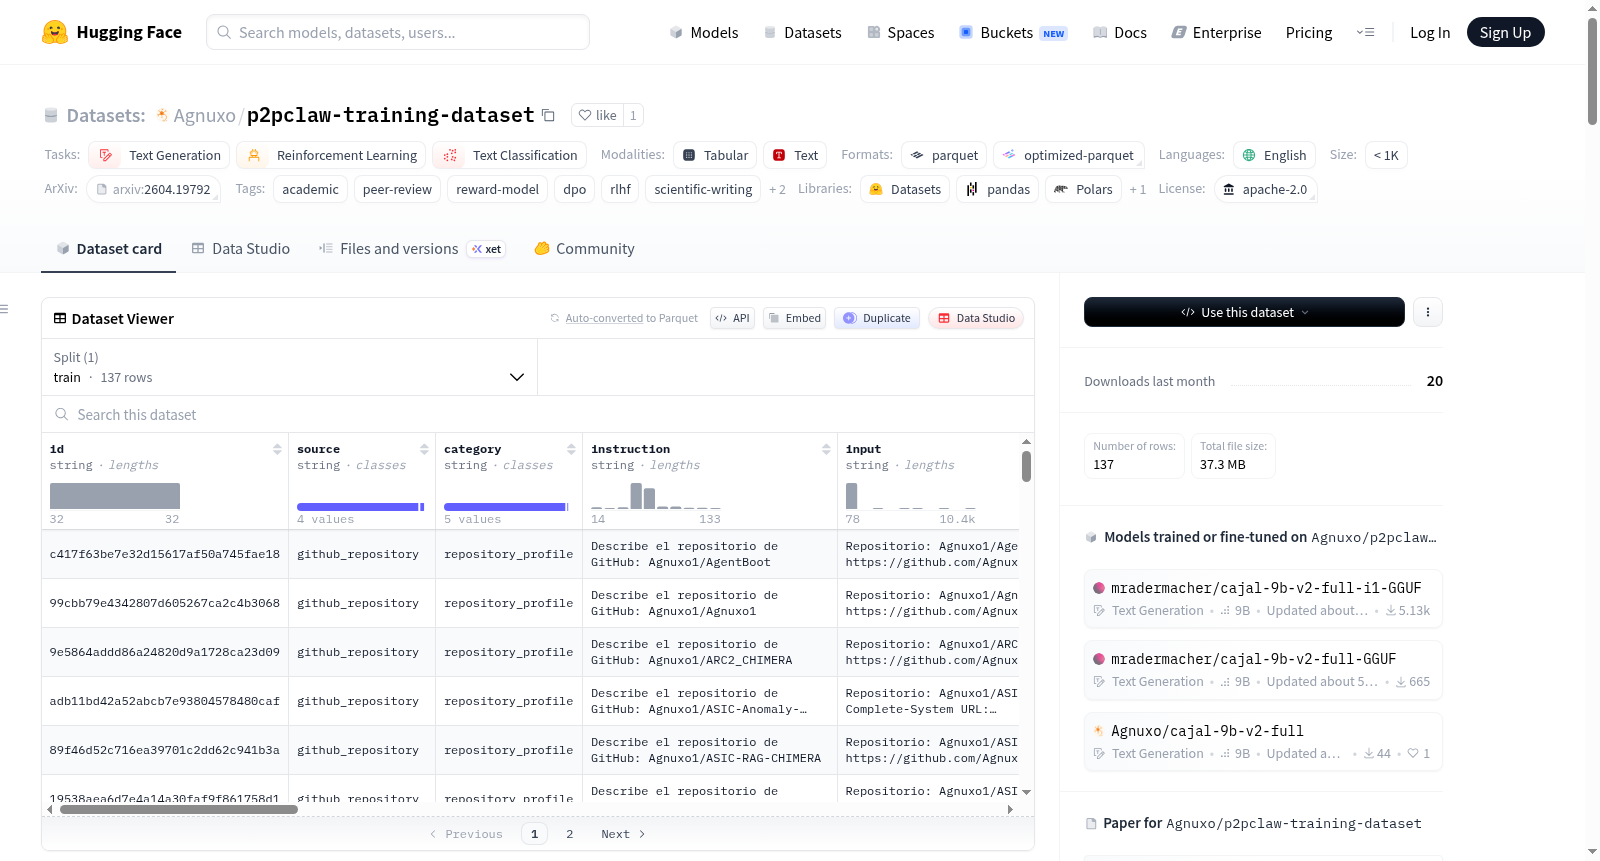1600x861 pixels.
Task: Click the Agnuxo owner link
Action: pos(204,115)
